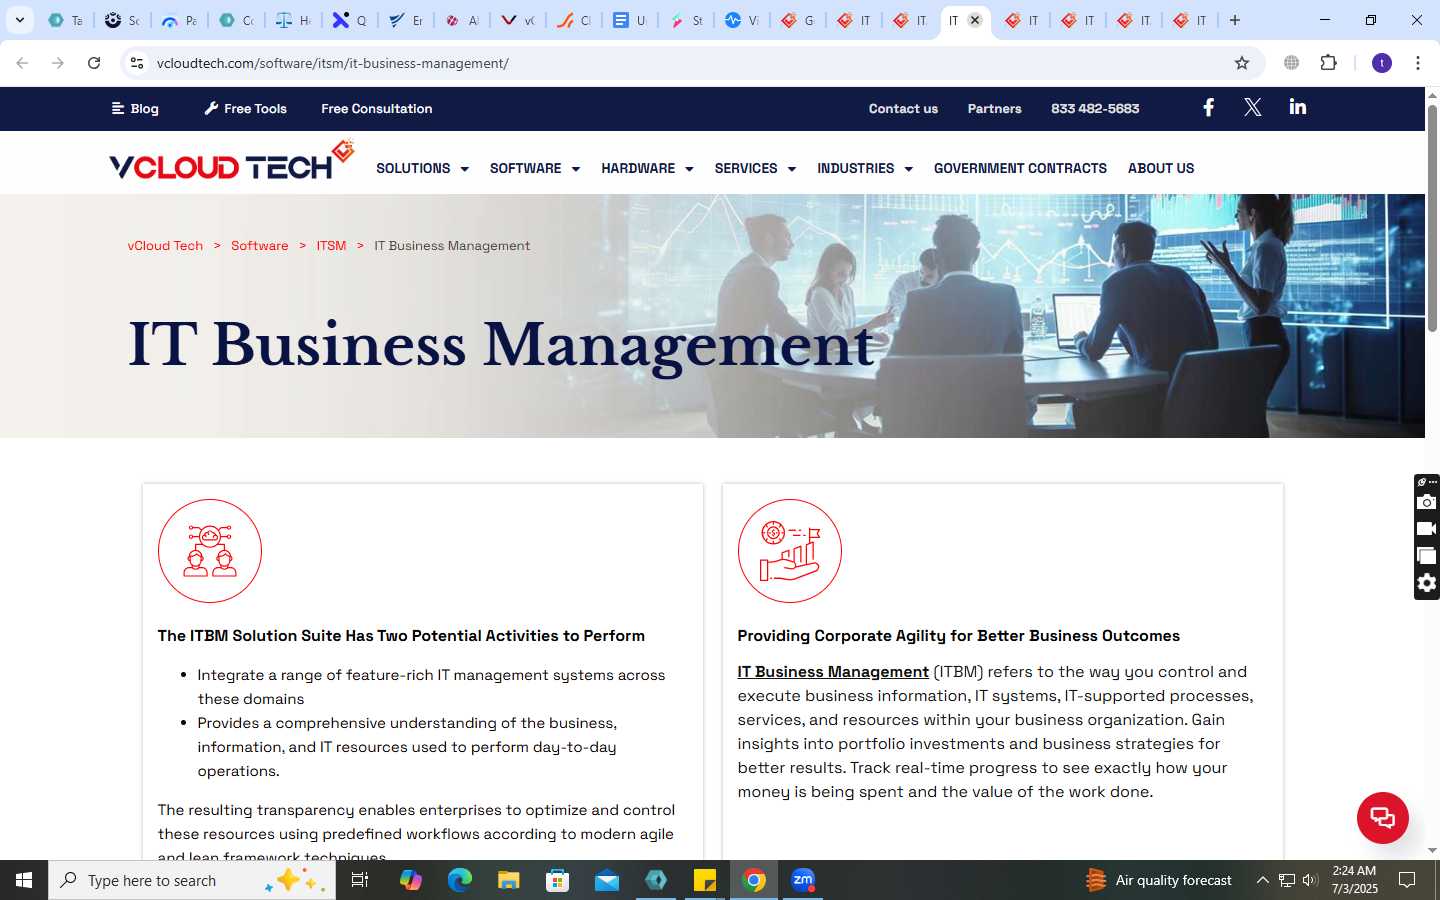Show hidden system tray icons
The width and height of the screenshot is (1440, 900).
(x=1262, y=880)
